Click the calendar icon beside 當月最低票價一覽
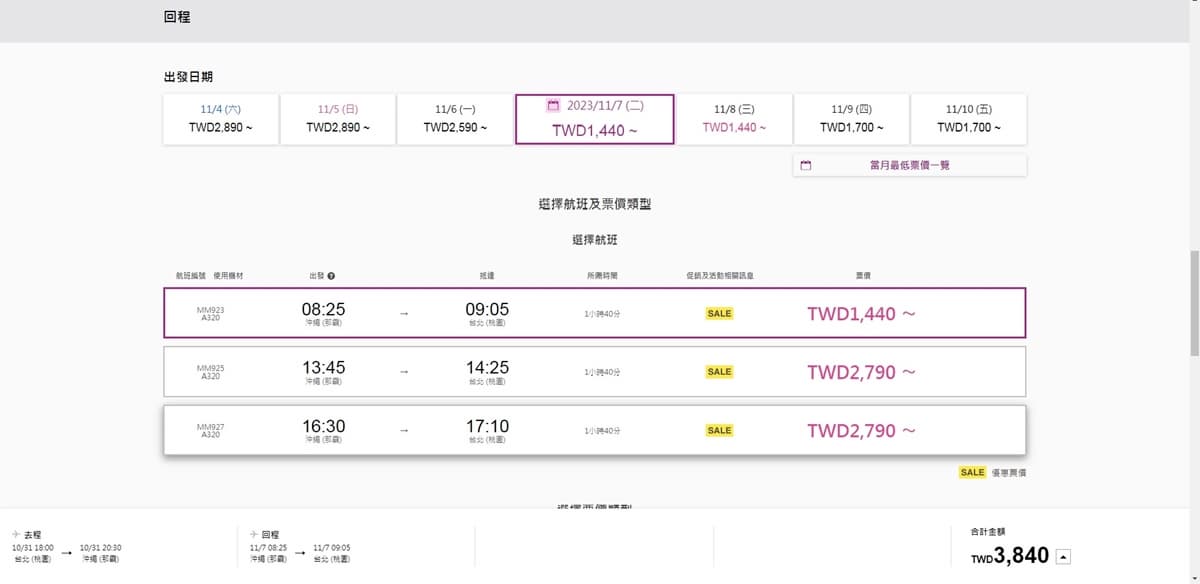 807,165
